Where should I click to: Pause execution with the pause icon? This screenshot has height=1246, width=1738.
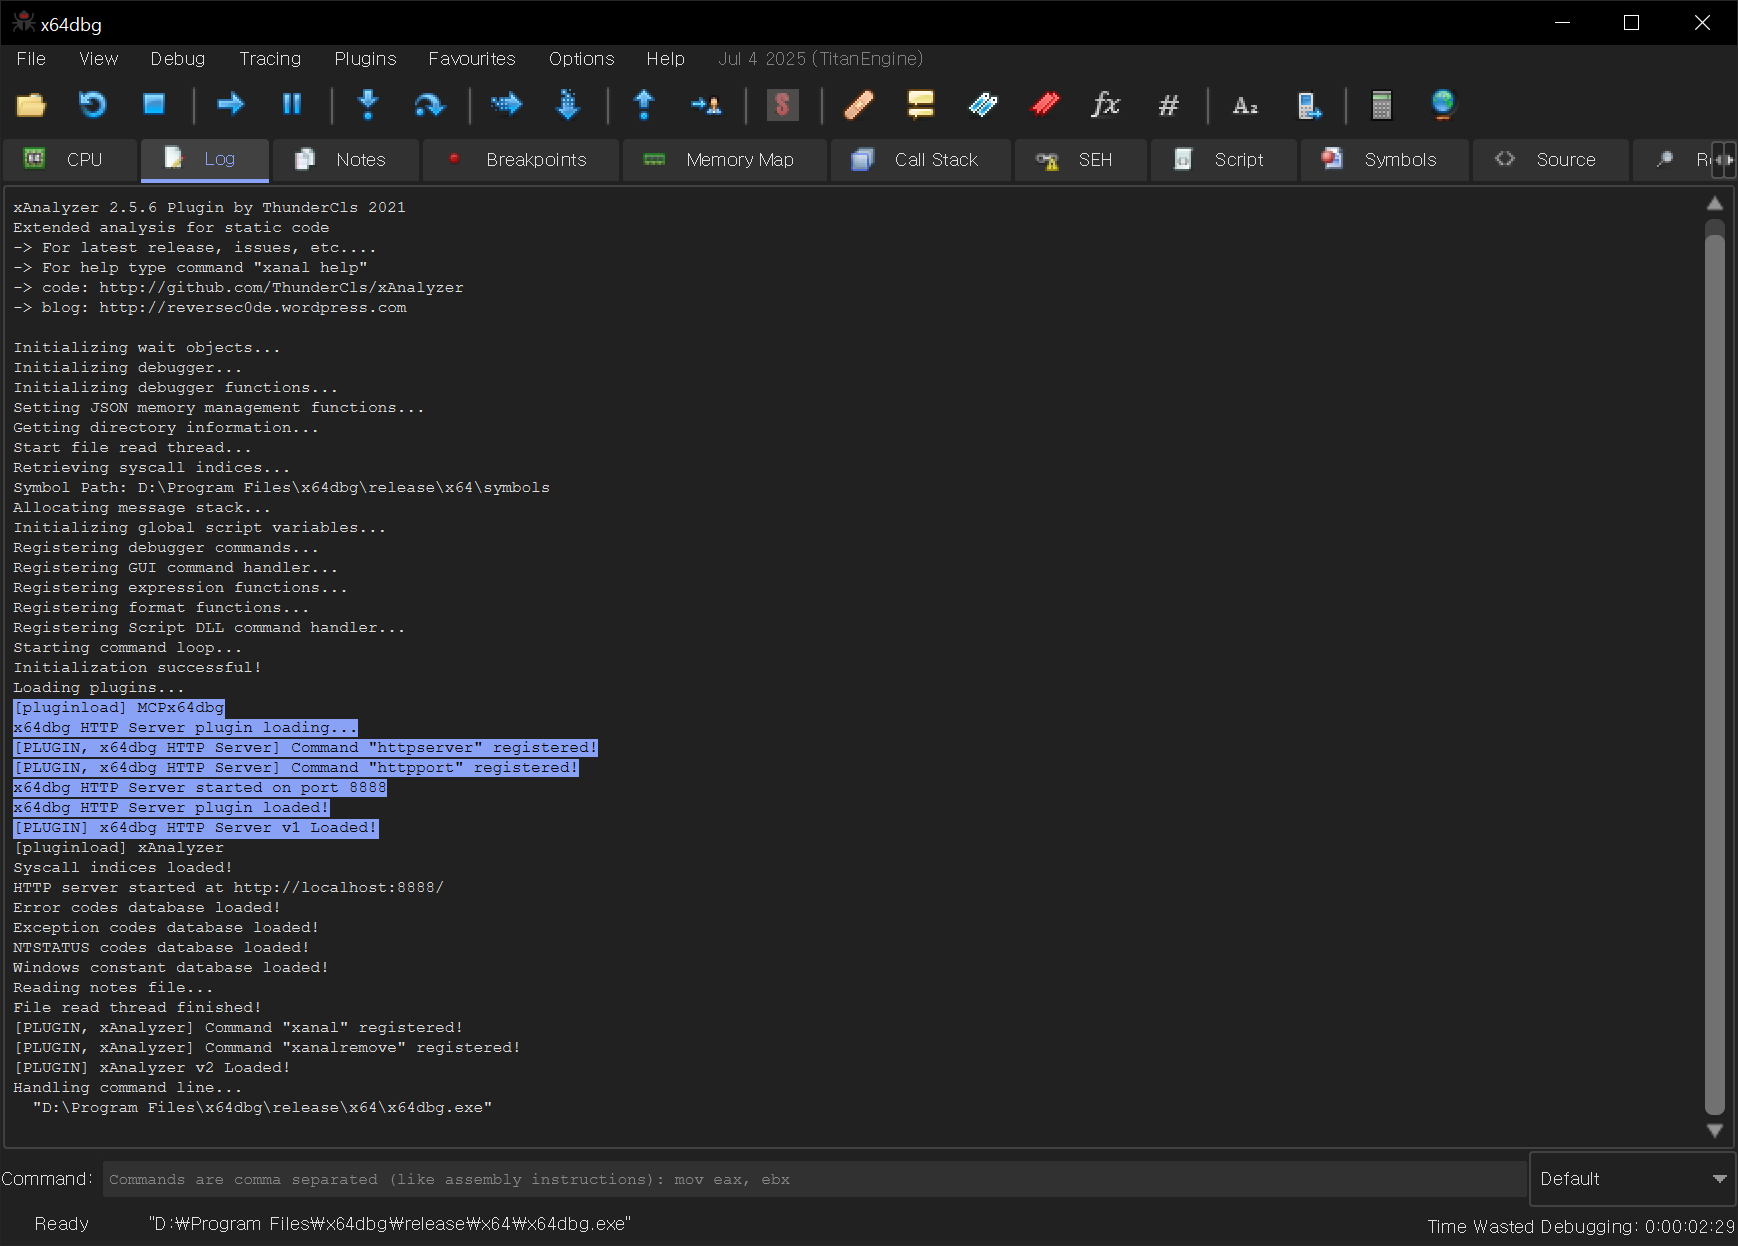point(292,104)
